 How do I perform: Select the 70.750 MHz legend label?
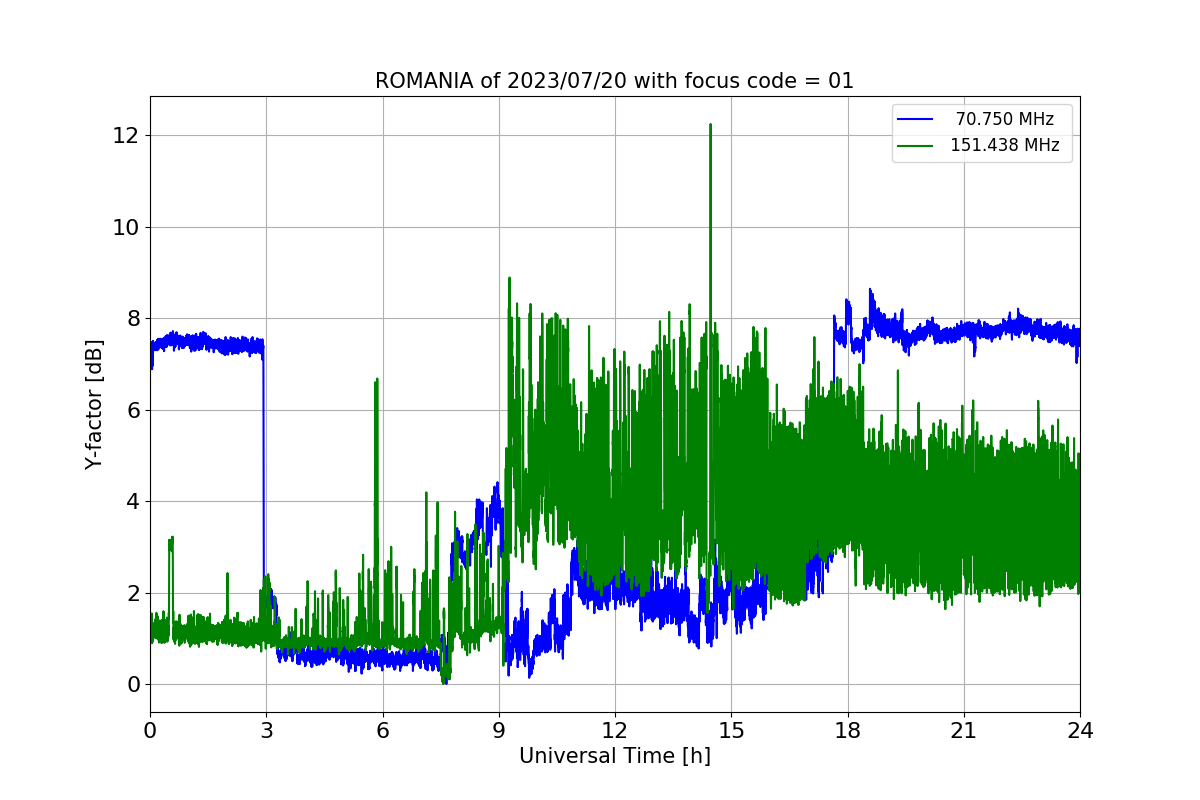1004,119
